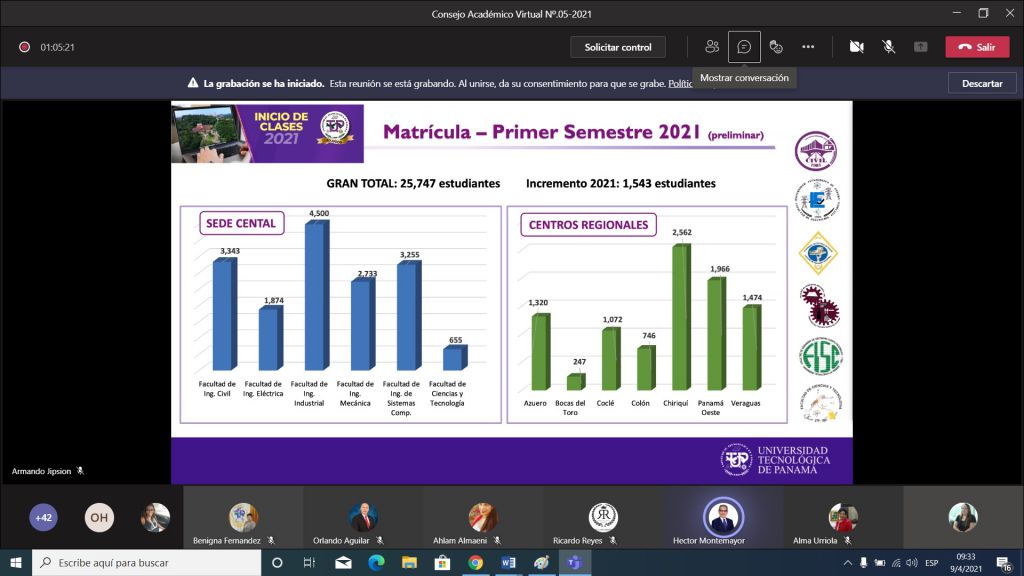Screen dimensions: 1024x576
Task: Open Microsoft Store from taskbar
Action: 442,562
